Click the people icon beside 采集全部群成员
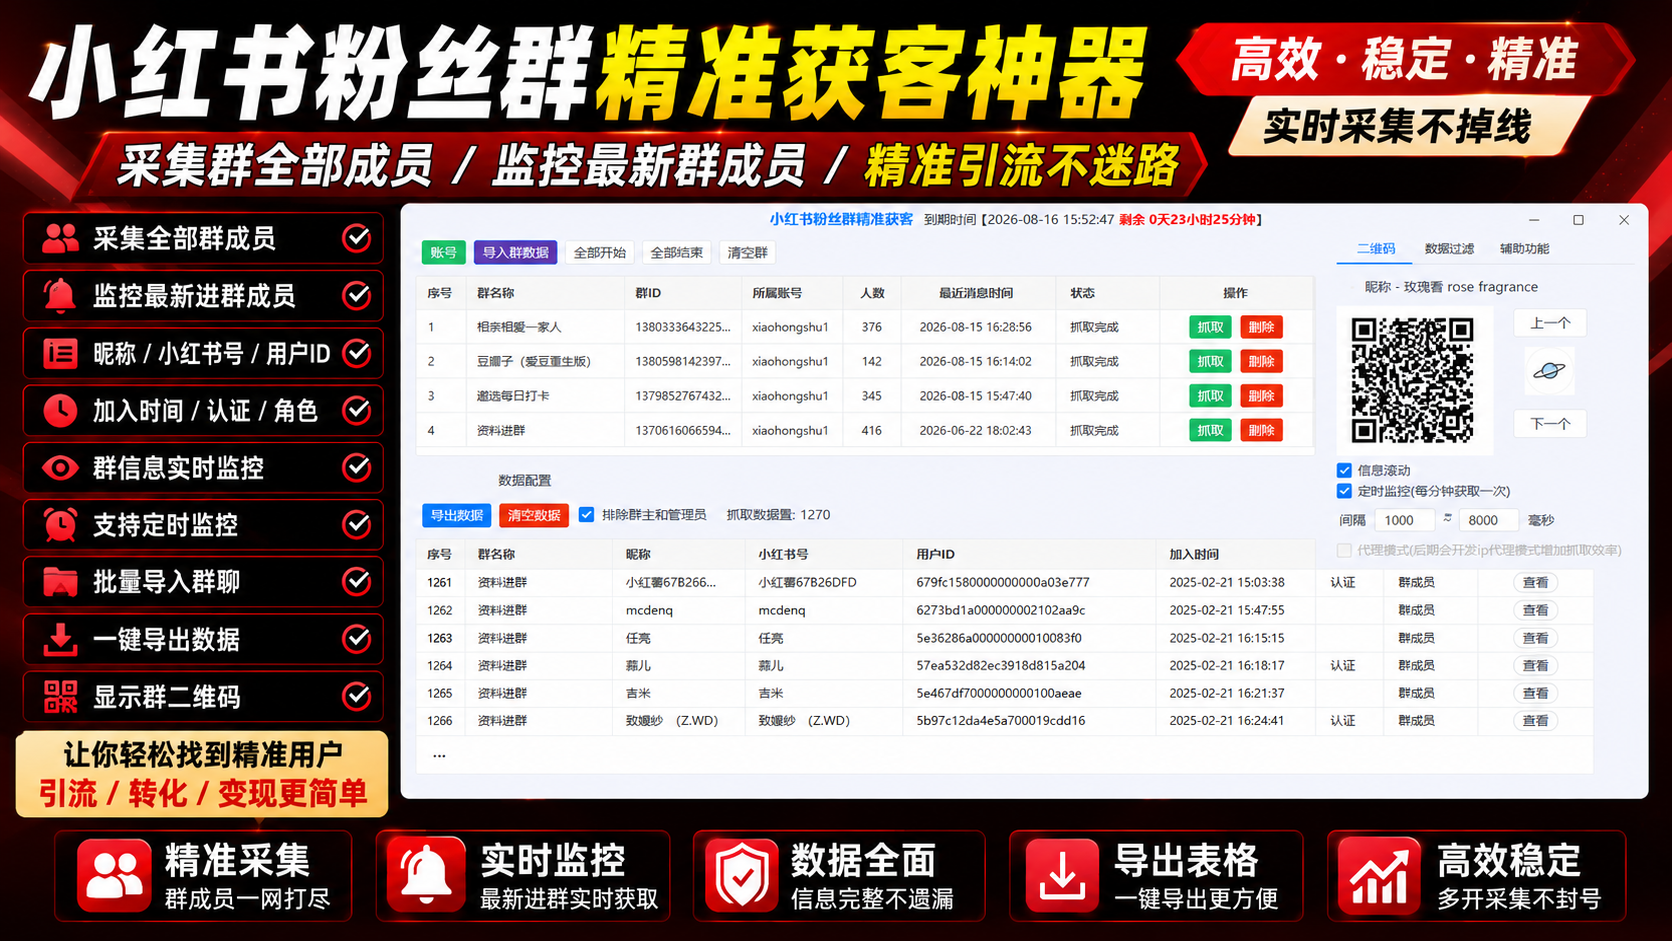 click(x=60, y=238)
